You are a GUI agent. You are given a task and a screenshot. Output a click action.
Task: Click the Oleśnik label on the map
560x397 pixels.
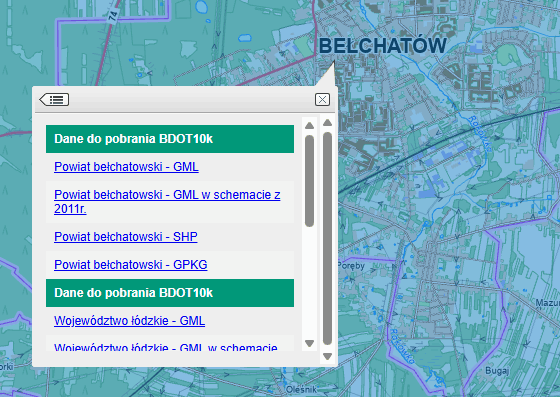301,390
